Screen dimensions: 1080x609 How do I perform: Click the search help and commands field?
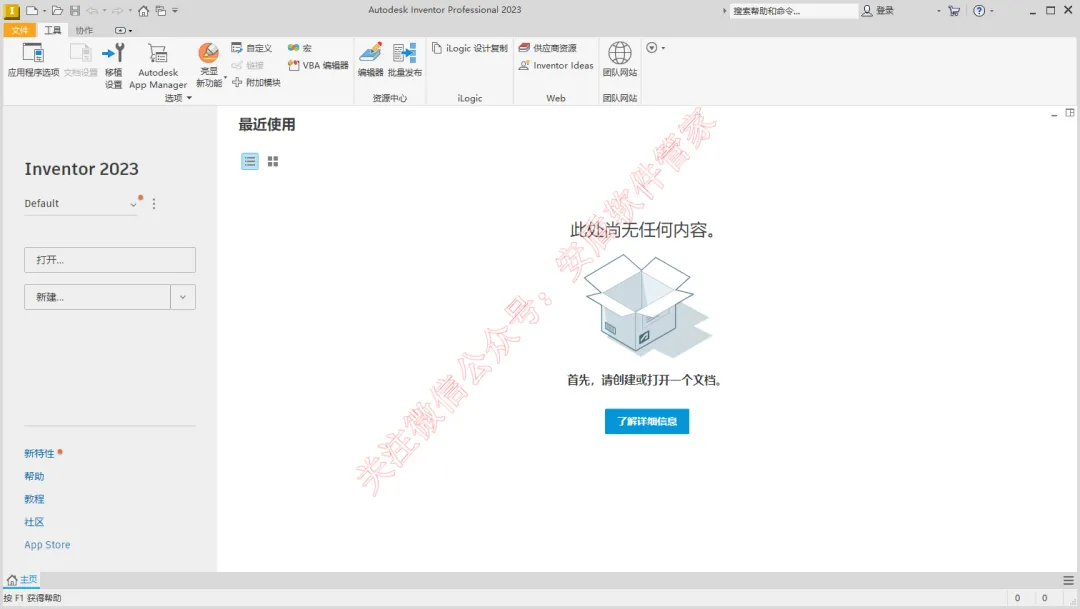[x=793, y=11]
